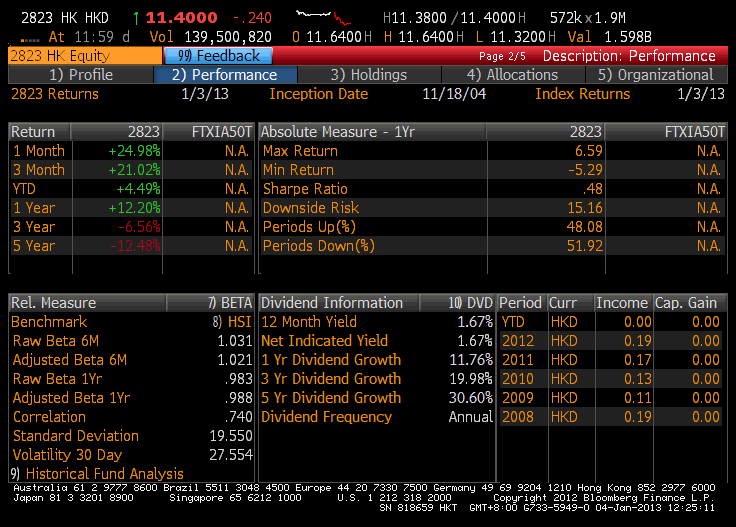This screenshot has width=736, height=527.
Task: Click the 5 Yr Dividend Growth 30.60%
Action: (x=471, y=398)
